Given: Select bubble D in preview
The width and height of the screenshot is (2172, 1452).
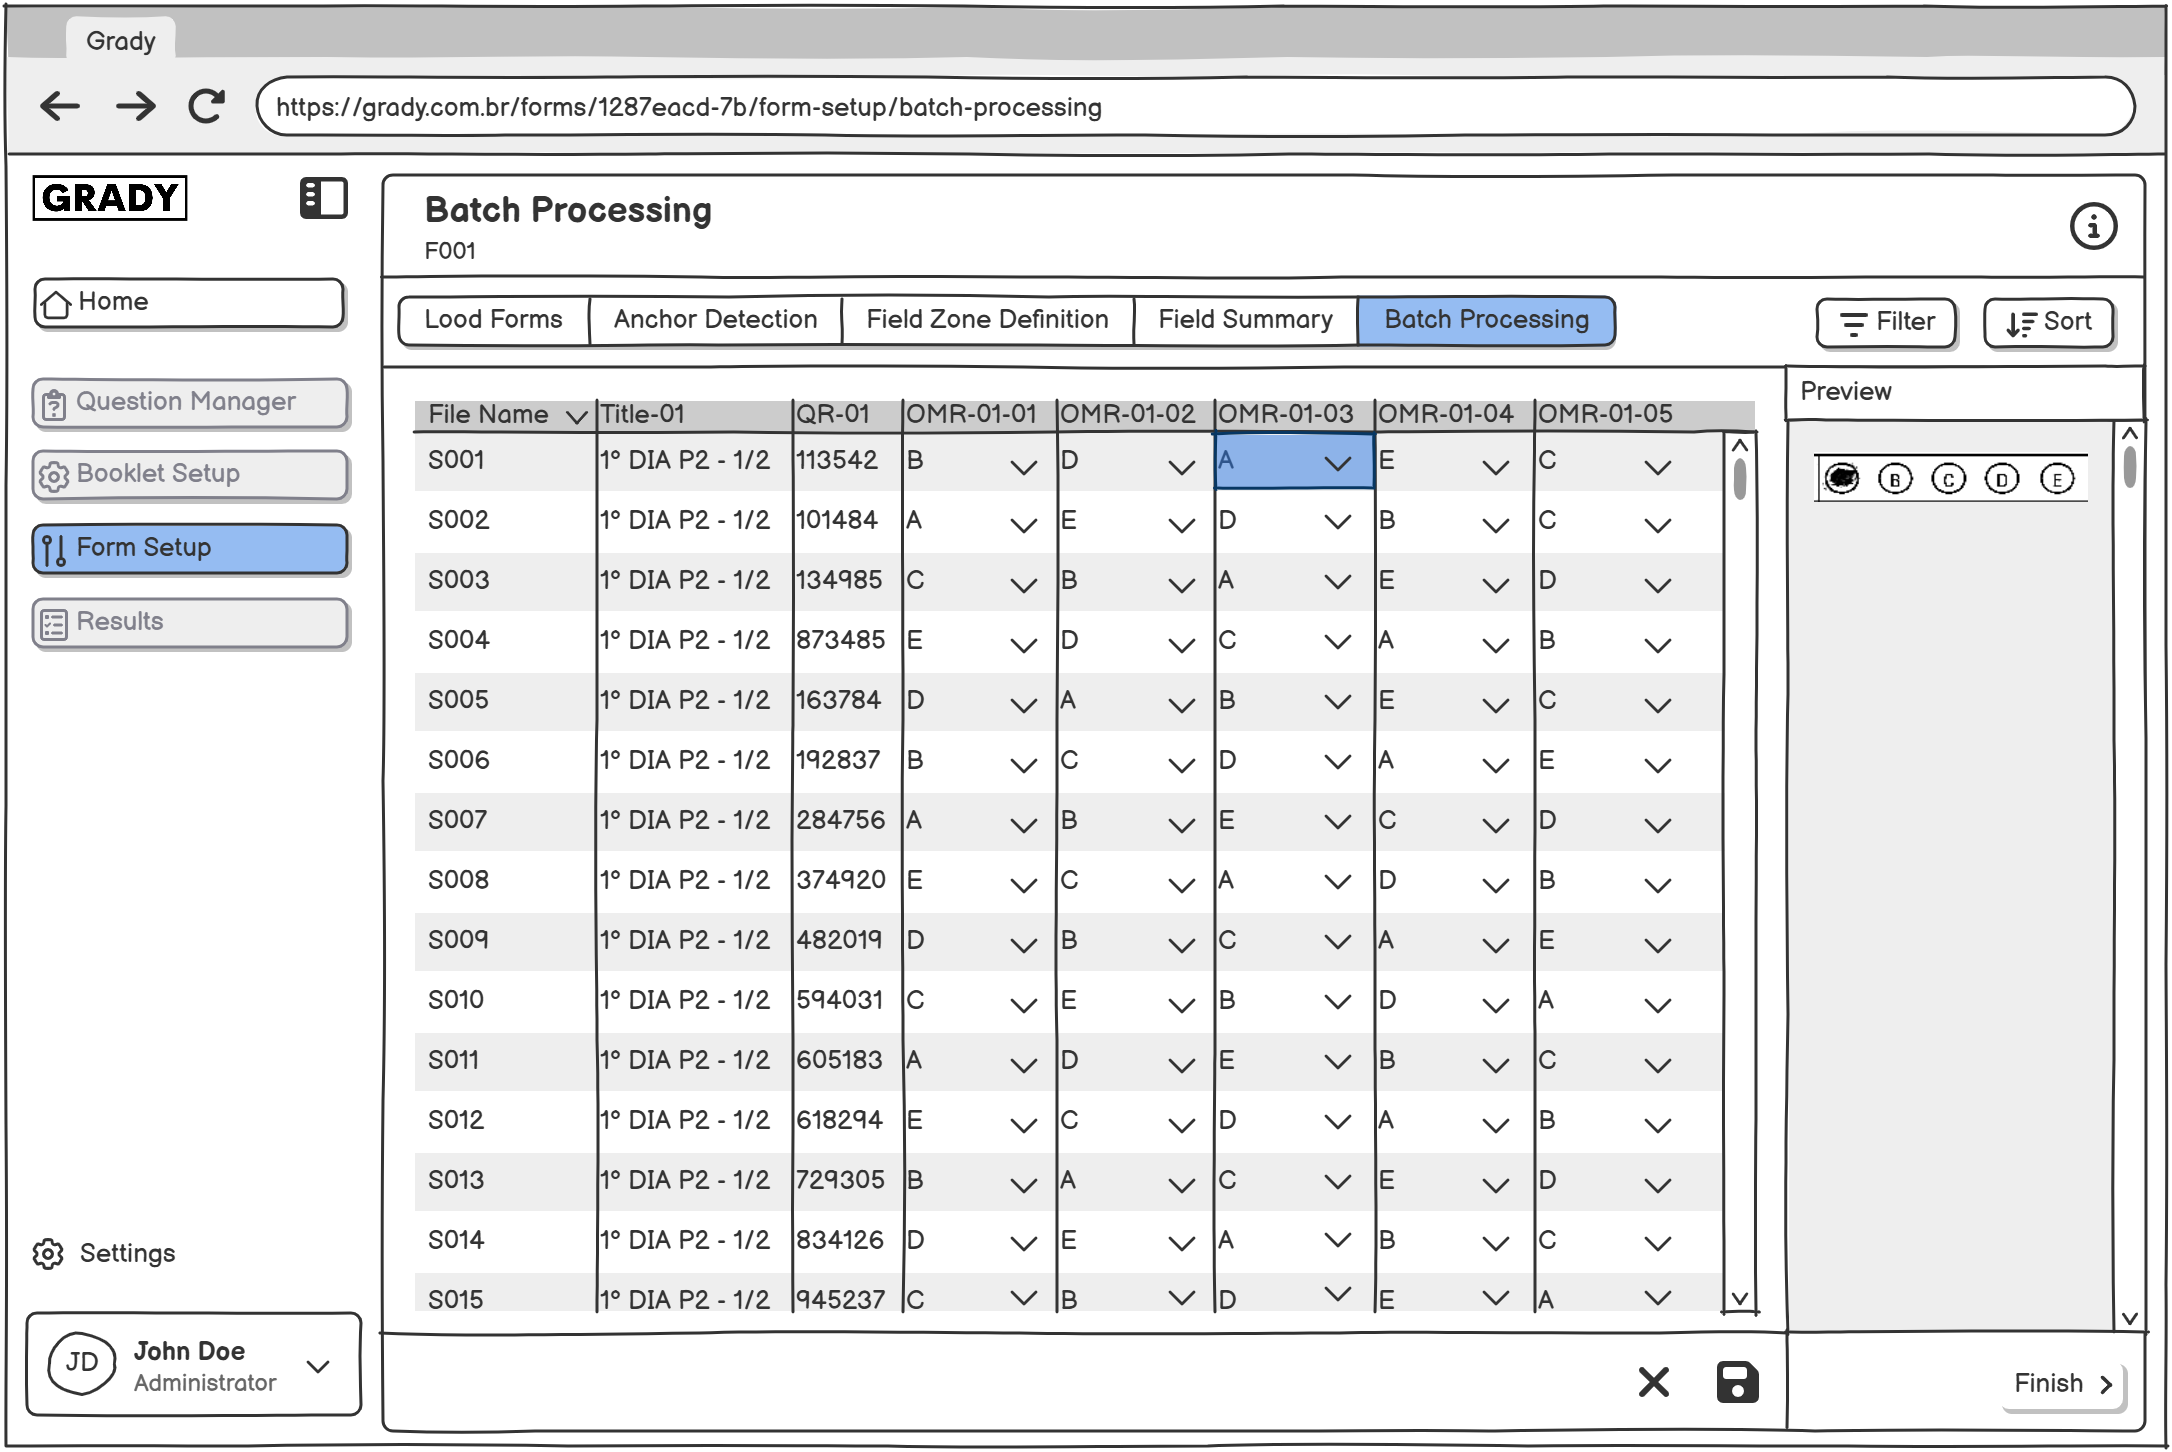Looking at the screenshot, I should pyautogui.click(x=2002, y=480).
